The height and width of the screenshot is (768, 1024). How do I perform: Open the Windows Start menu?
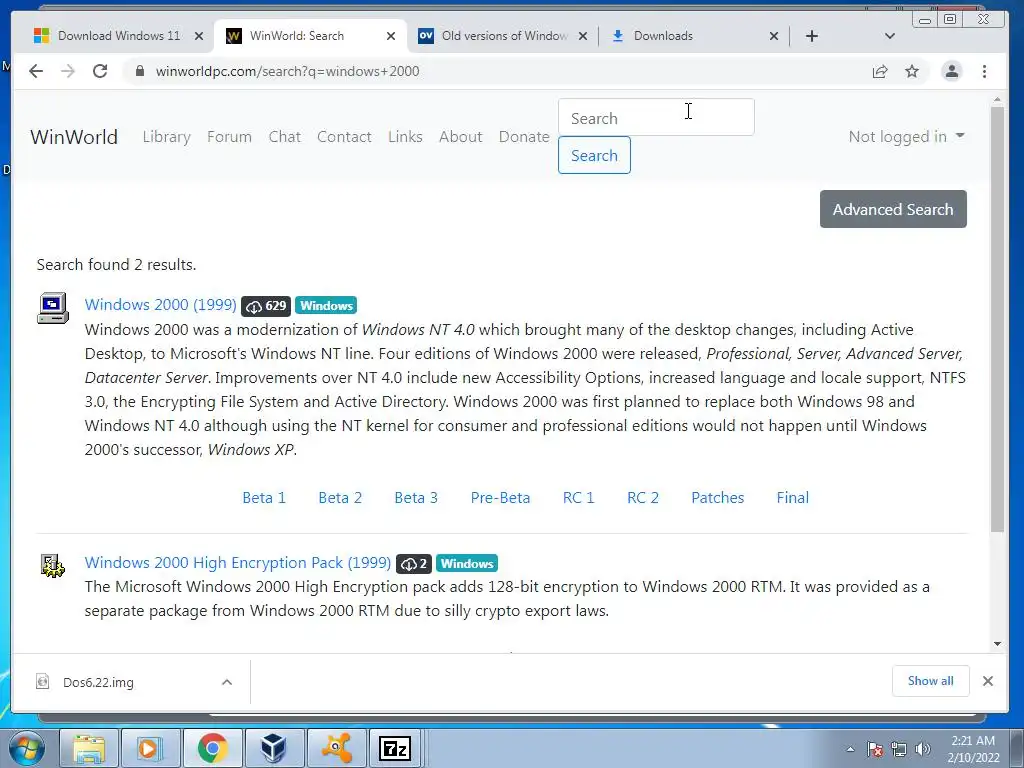[x=27, y=748]
